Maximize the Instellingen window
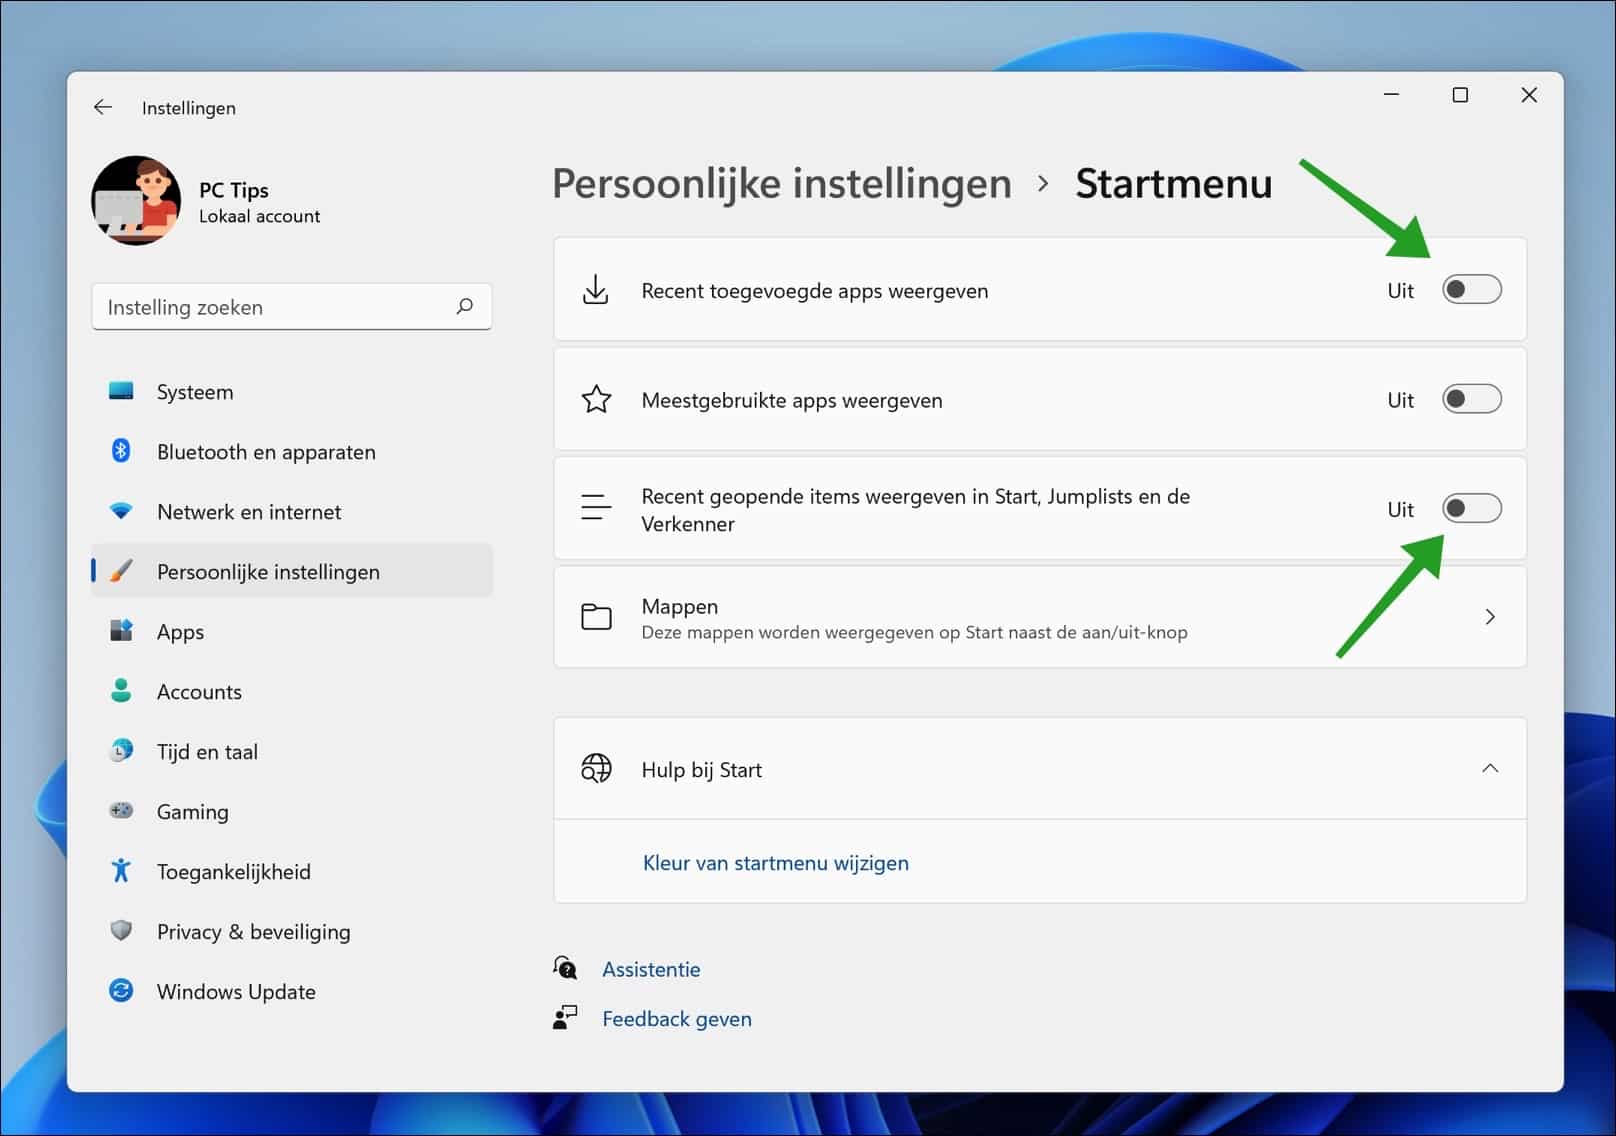The width and height of the screenshot is (1616, 1136). (x=1460, y=95)
